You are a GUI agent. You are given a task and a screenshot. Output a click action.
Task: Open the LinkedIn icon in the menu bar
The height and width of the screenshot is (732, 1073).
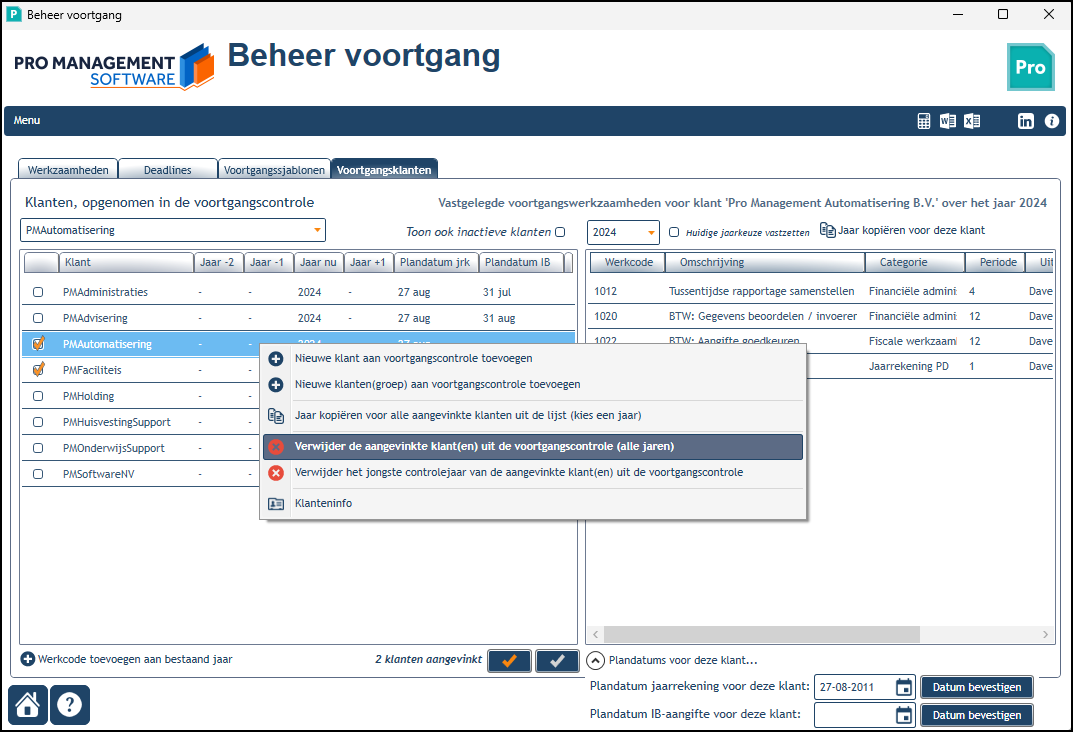tap(1026, 121)
